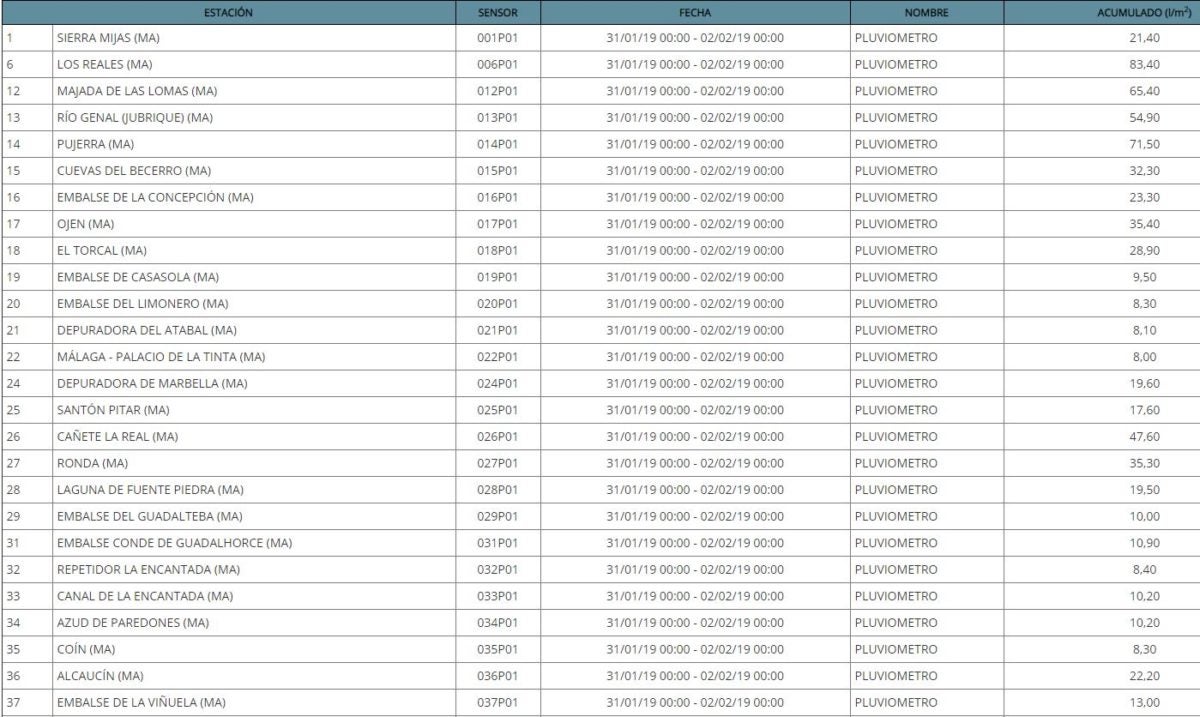Image resolution: width=1200 pixels, height=717 pixels.
Task: Click the RONDA (MA) station cell
Action: pos(92,463)
